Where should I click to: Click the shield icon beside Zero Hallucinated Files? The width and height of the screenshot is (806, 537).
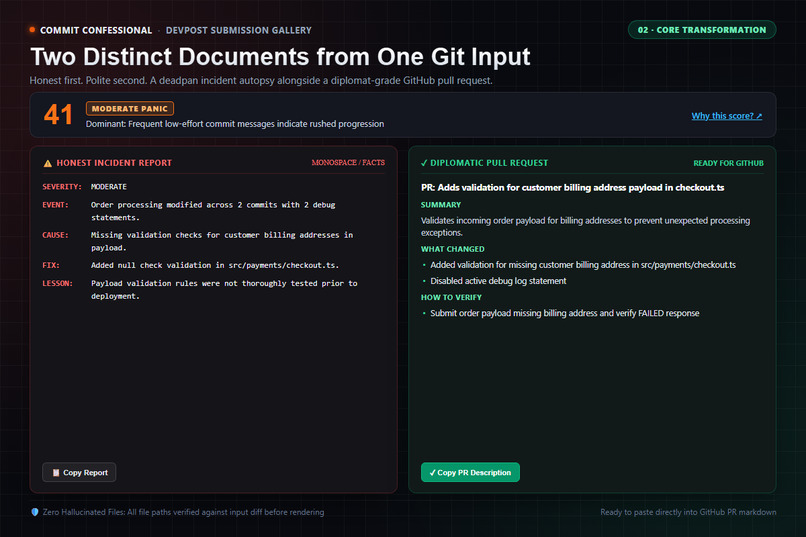point(35,512)
